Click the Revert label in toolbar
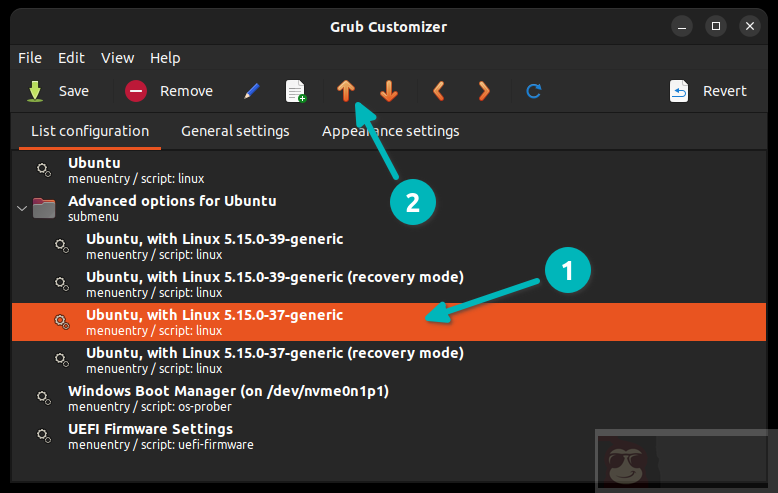The image size is (778, 493). coord(724,91)
